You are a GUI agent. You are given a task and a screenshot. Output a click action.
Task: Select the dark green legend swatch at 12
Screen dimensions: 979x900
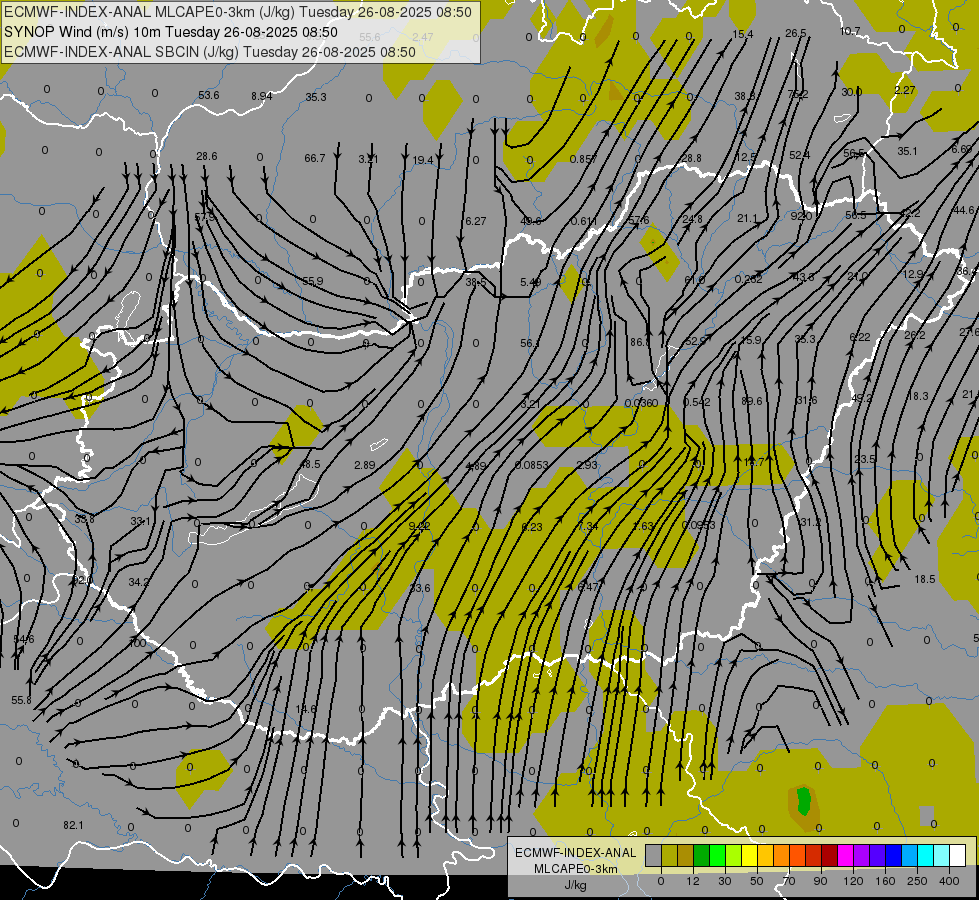702,855
